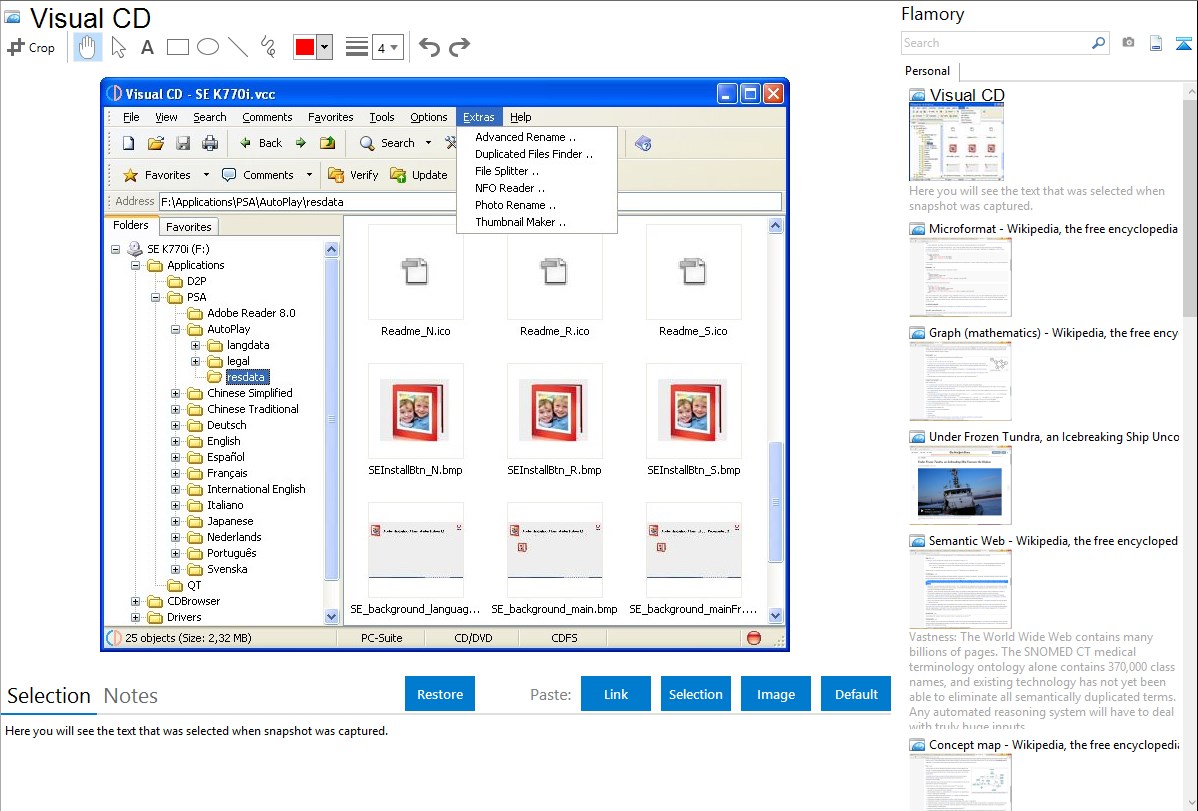Pick the freehand scribble tool

pyautogui.click(x=268, y=47)
